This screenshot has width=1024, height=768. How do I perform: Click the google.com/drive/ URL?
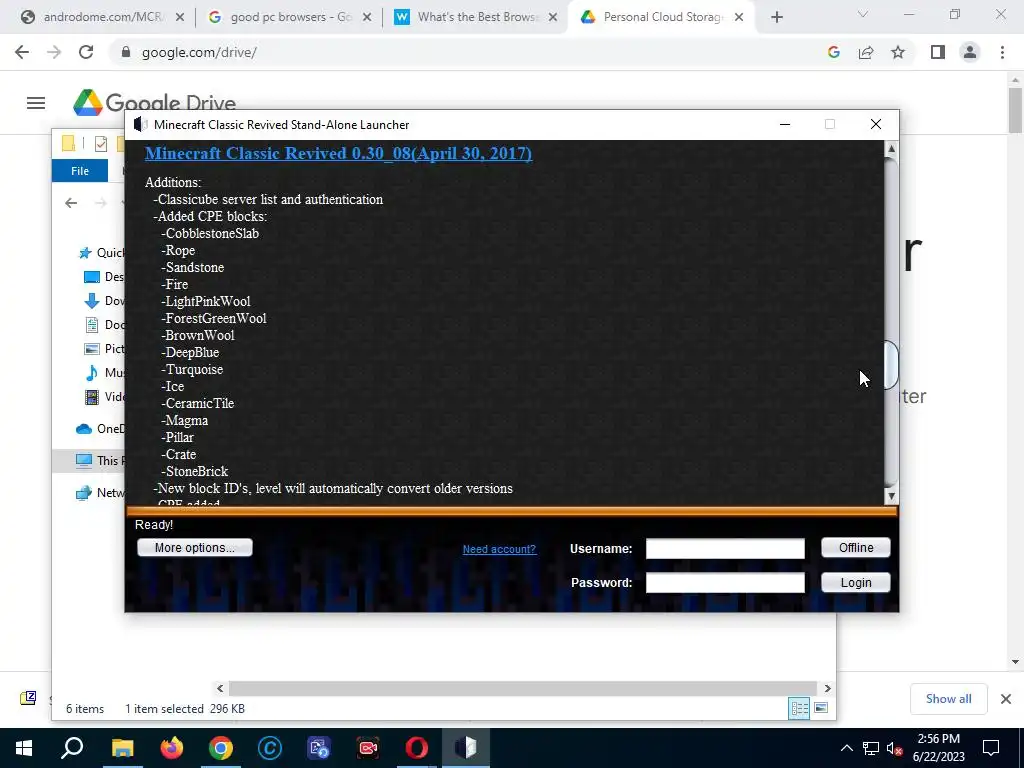[x=199, y=52]
